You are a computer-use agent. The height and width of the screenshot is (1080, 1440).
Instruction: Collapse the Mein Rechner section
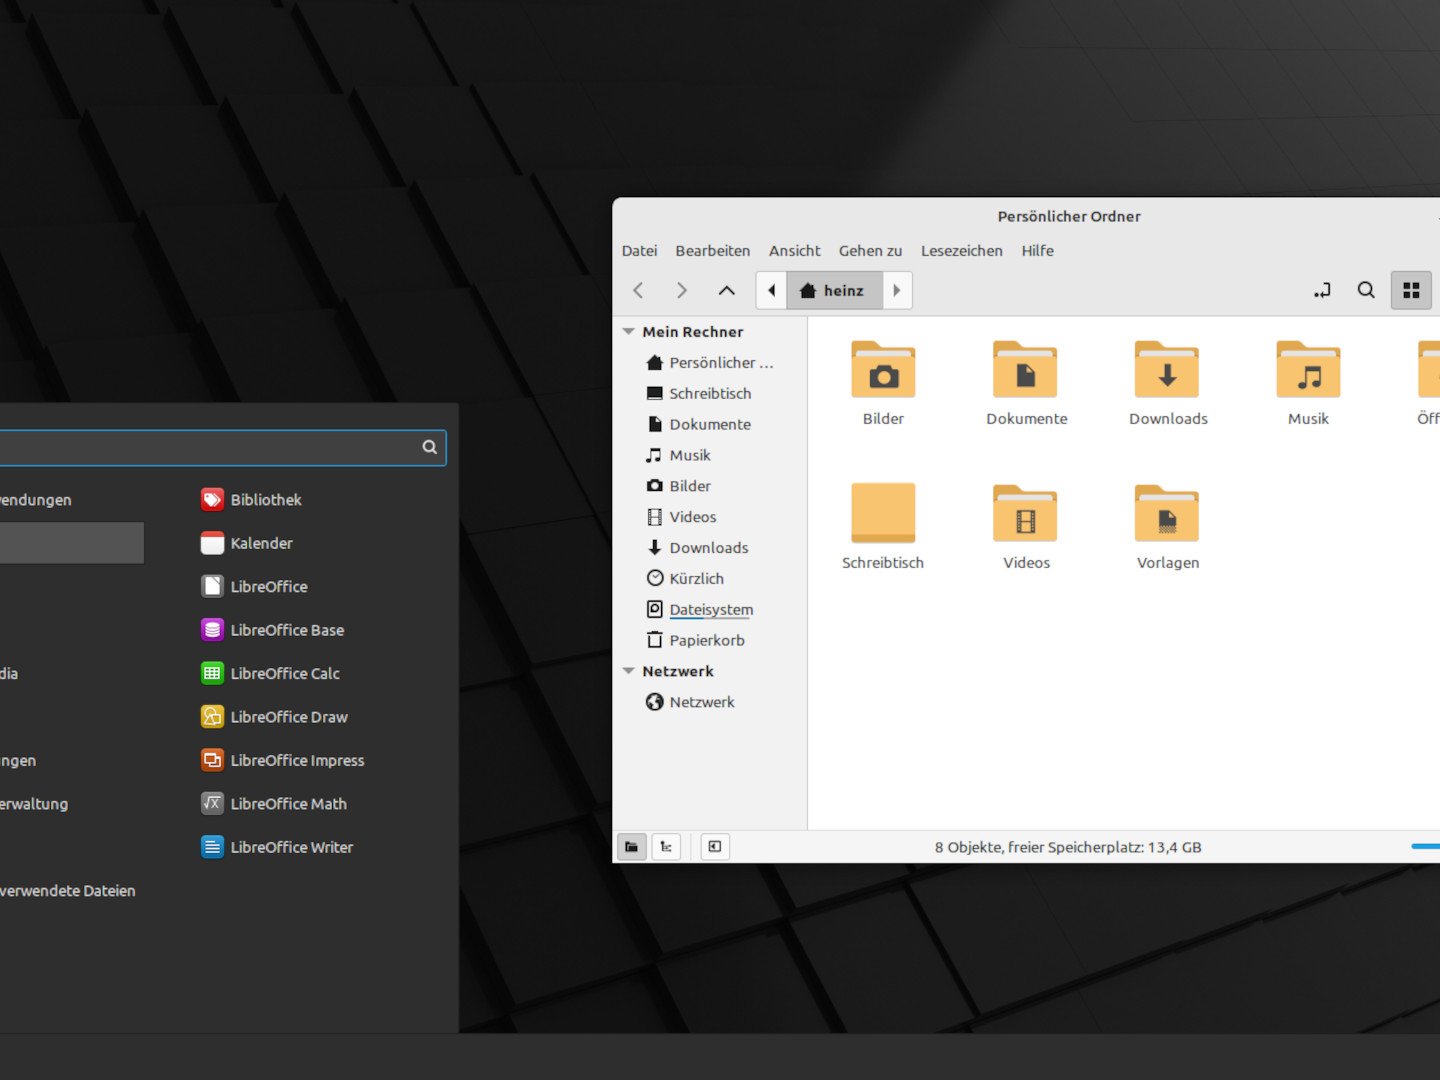[x=629, y=332]
